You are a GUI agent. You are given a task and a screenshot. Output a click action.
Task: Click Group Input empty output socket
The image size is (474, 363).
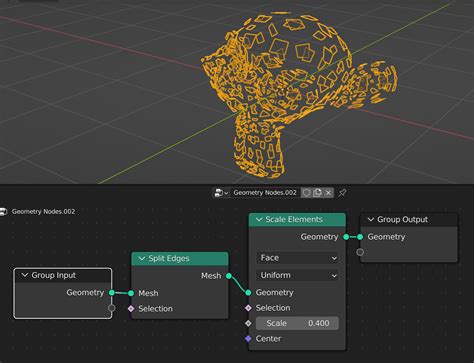112,308
